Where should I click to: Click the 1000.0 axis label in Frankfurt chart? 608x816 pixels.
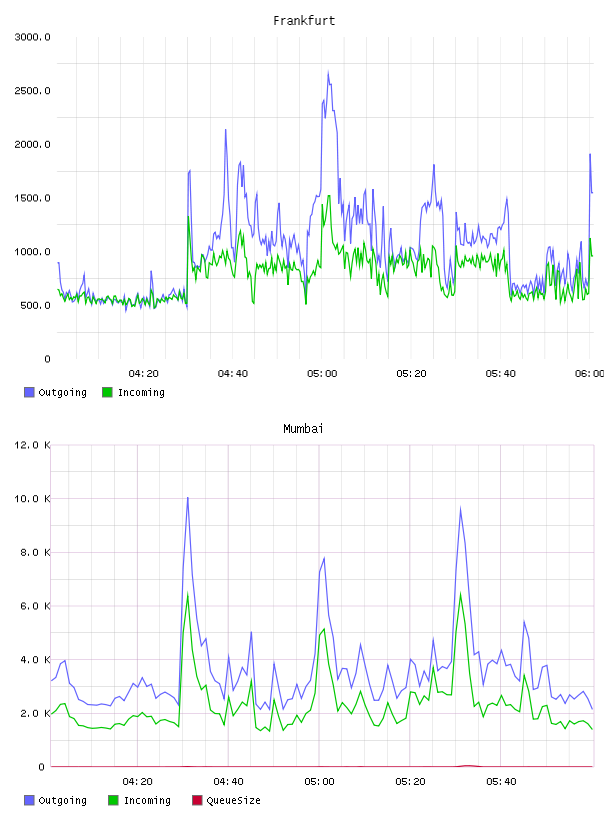coord(32,251)
